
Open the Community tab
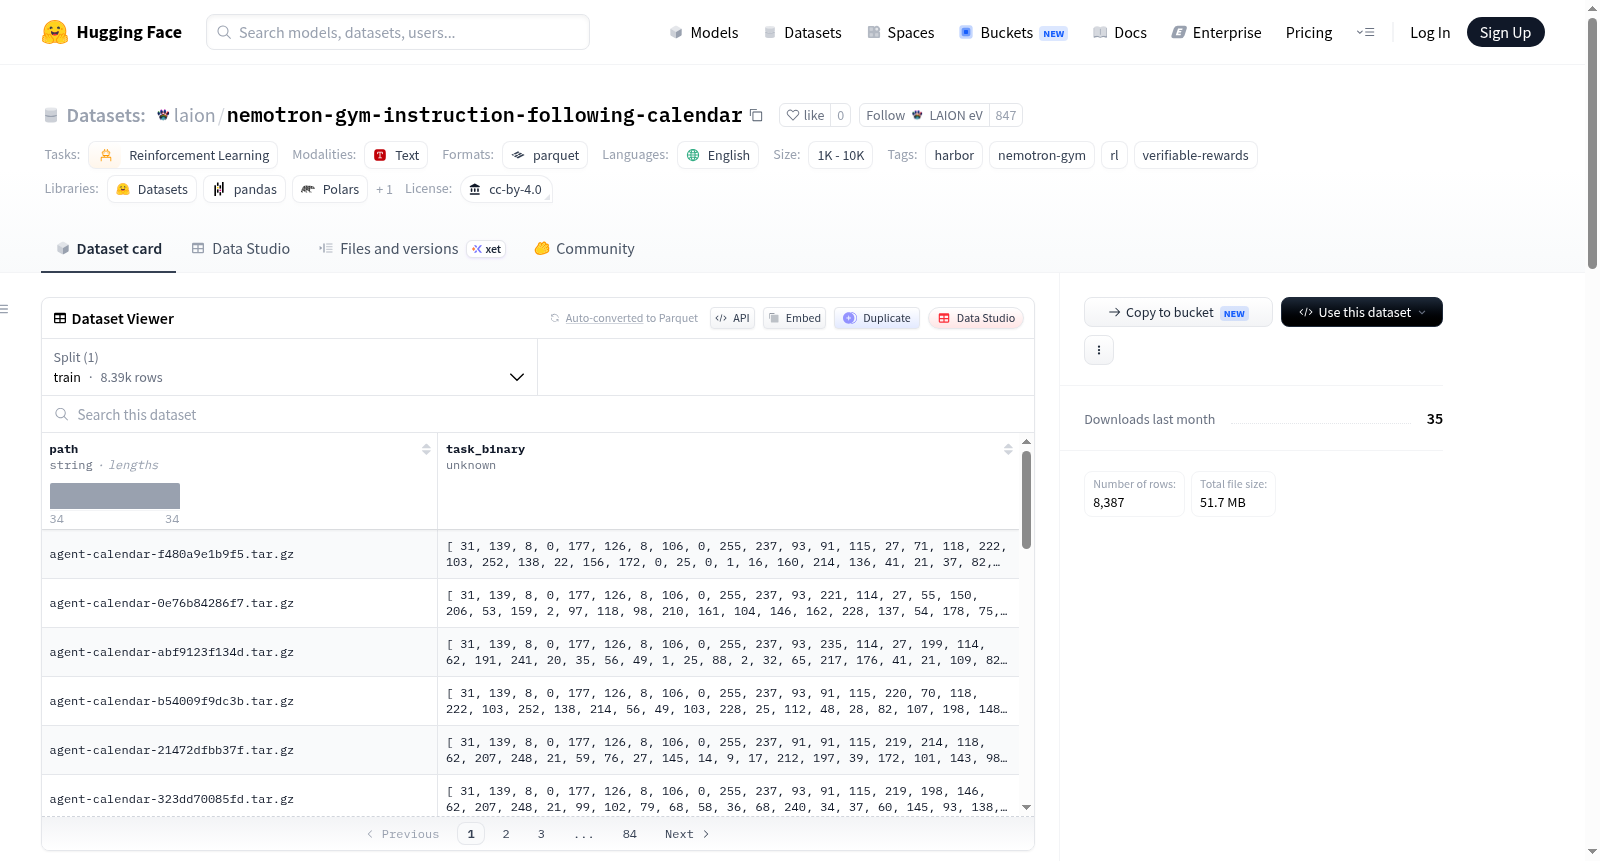pyautogui.click(x=585, y=249)
